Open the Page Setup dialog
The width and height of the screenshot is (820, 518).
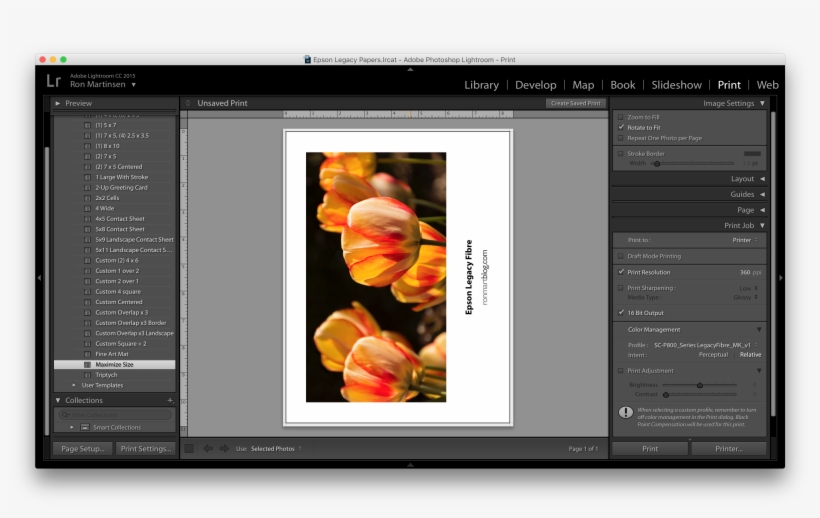[x=83, y=448]
